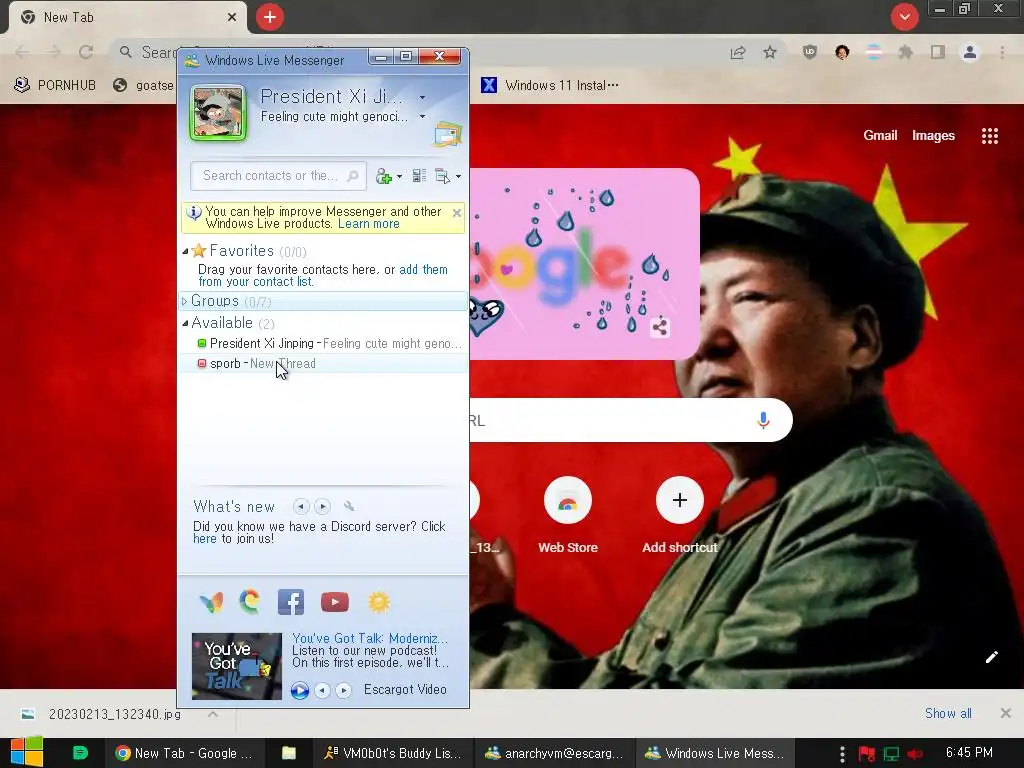Open the Google apps grid icon
Image resolution: width=1024 pixels, height=768 pixels.
point(989,136)
